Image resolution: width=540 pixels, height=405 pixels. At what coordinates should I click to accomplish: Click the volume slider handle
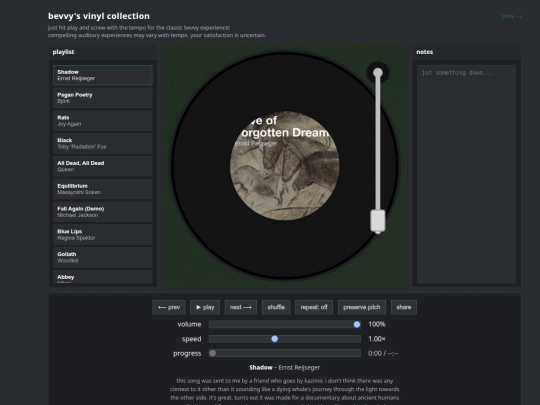click(357, 324)
